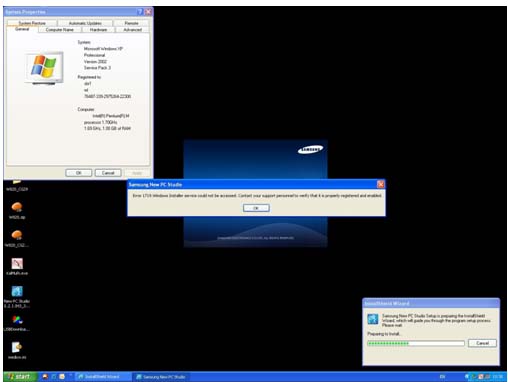Cancel the InstallShield Wizard setup

(482, 343)
